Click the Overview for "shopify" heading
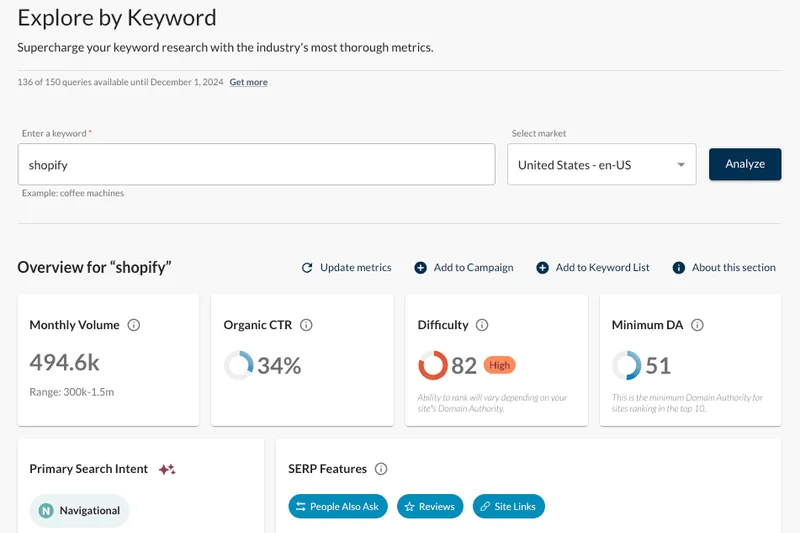800x533 pixels. (94, 267)
